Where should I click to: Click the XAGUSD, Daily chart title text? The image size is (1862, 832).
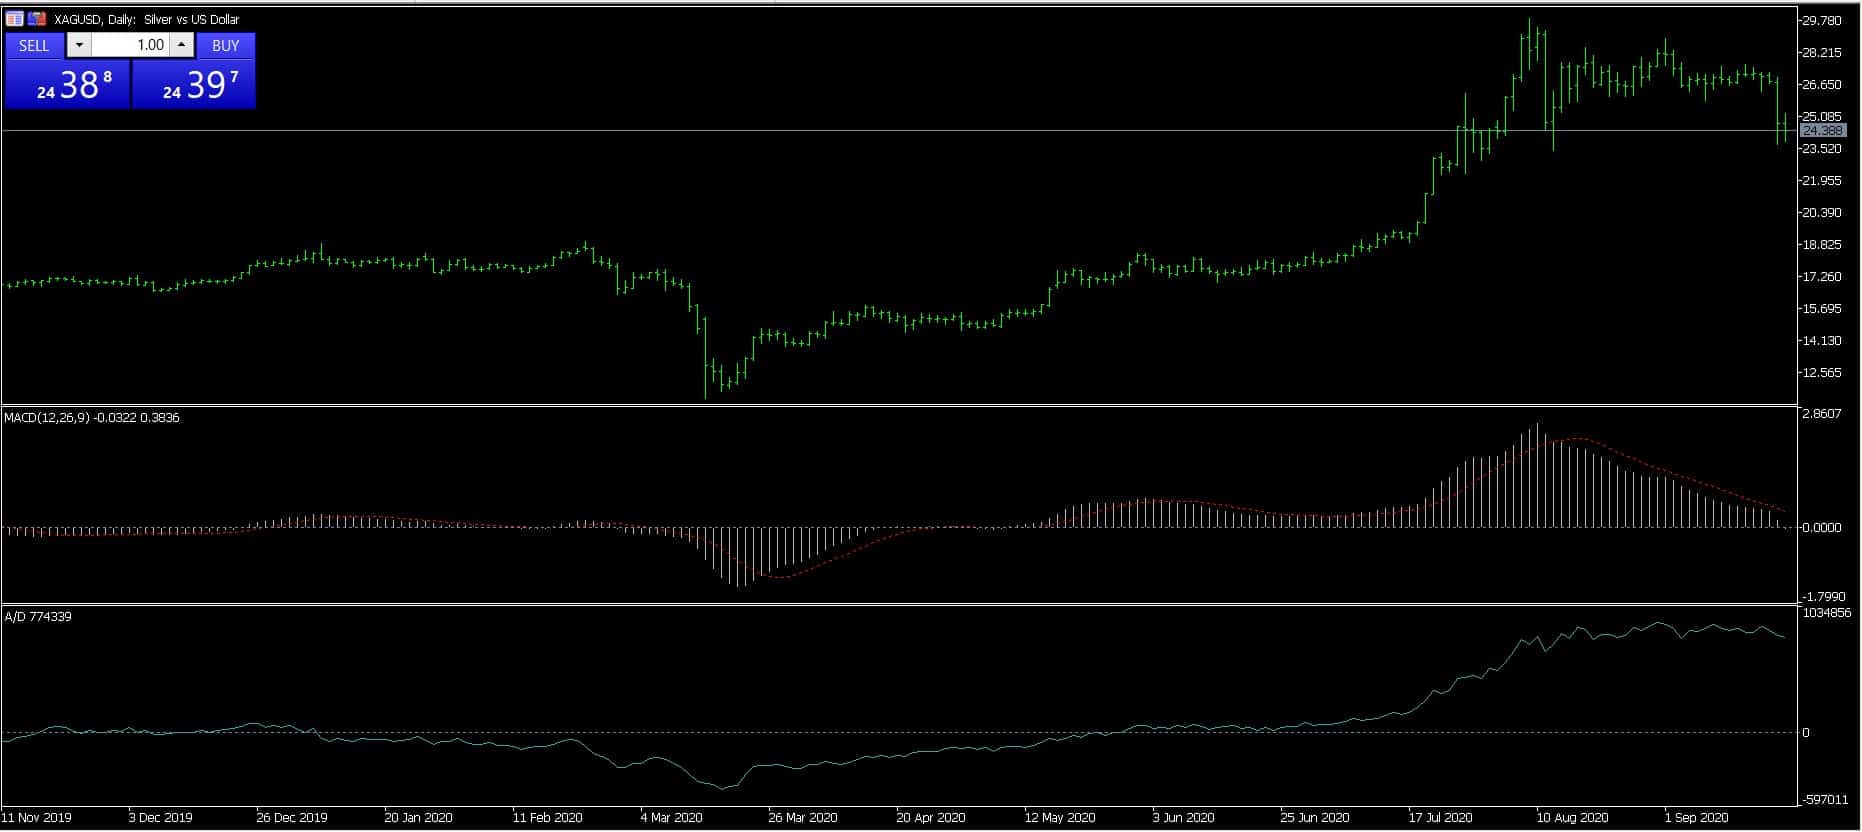coord(147,19)
